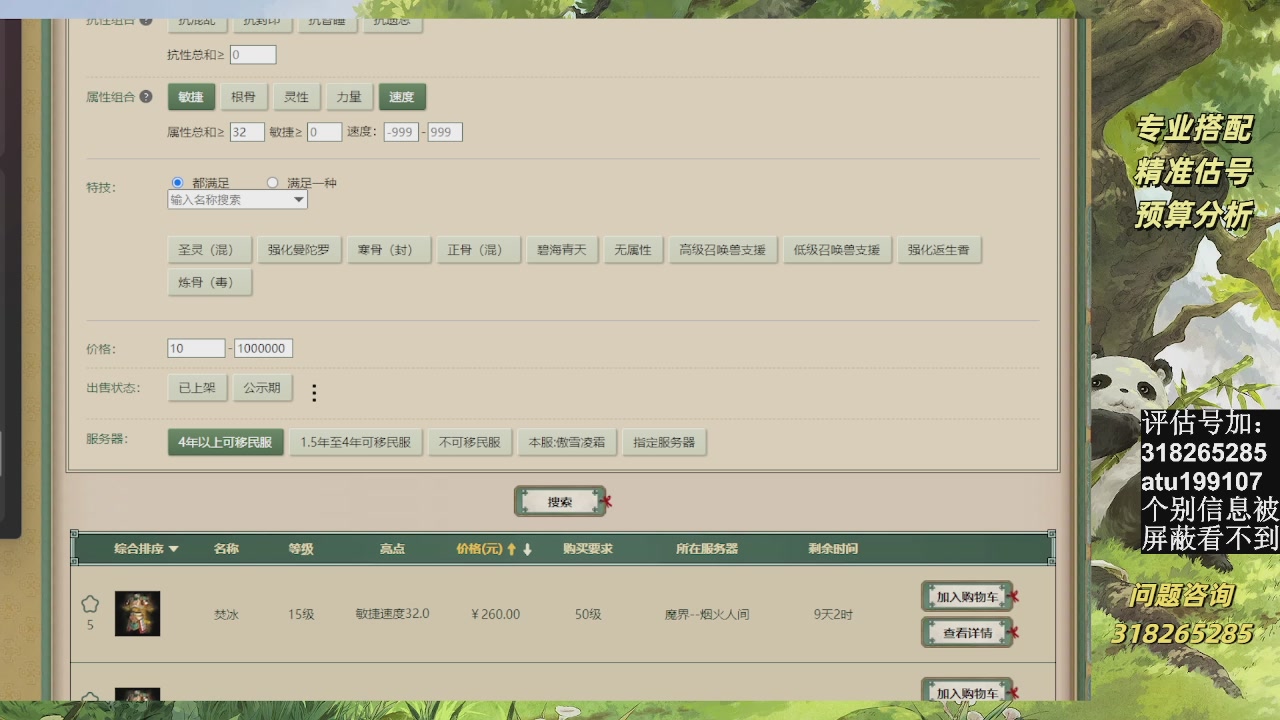The width and height of the screenshot is (1280, 720).
Task: Choose the 不可移民服 server filter
Action: click(x=470, y=441)
